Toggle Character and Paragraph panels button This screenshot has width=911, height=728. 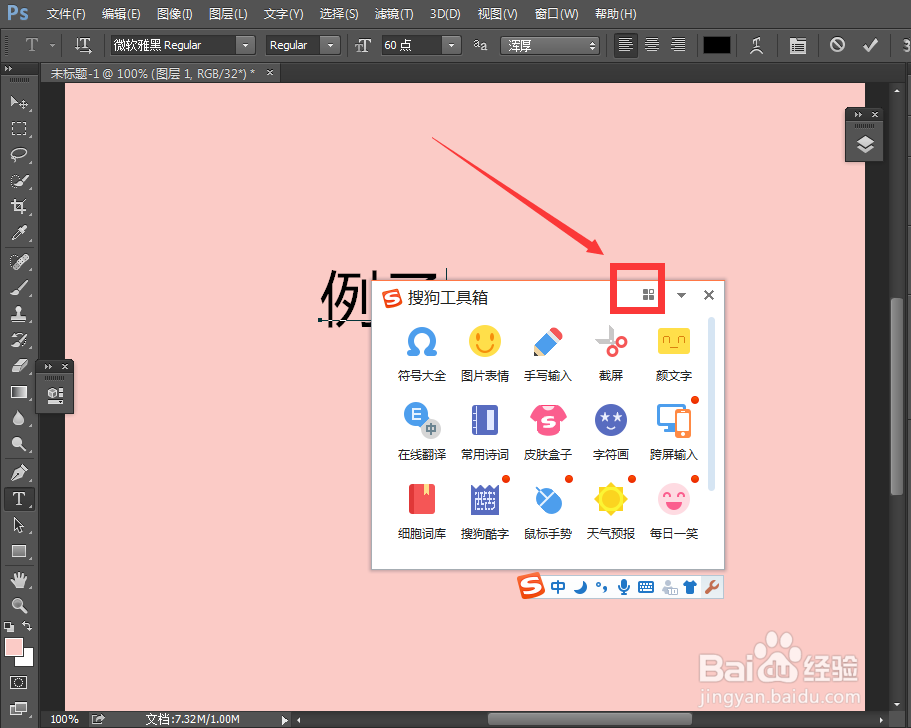(797, 45)
